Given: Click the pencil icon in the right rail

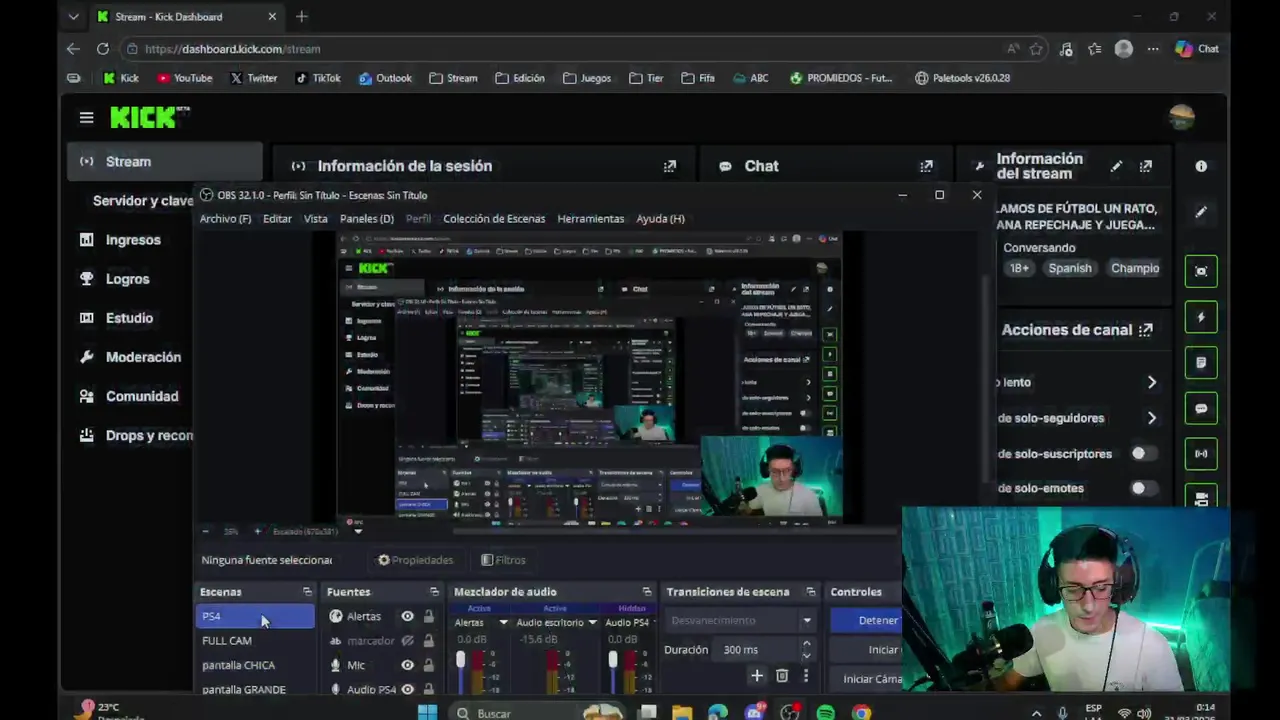Looking at the screenshot, I should point(1201,212).
